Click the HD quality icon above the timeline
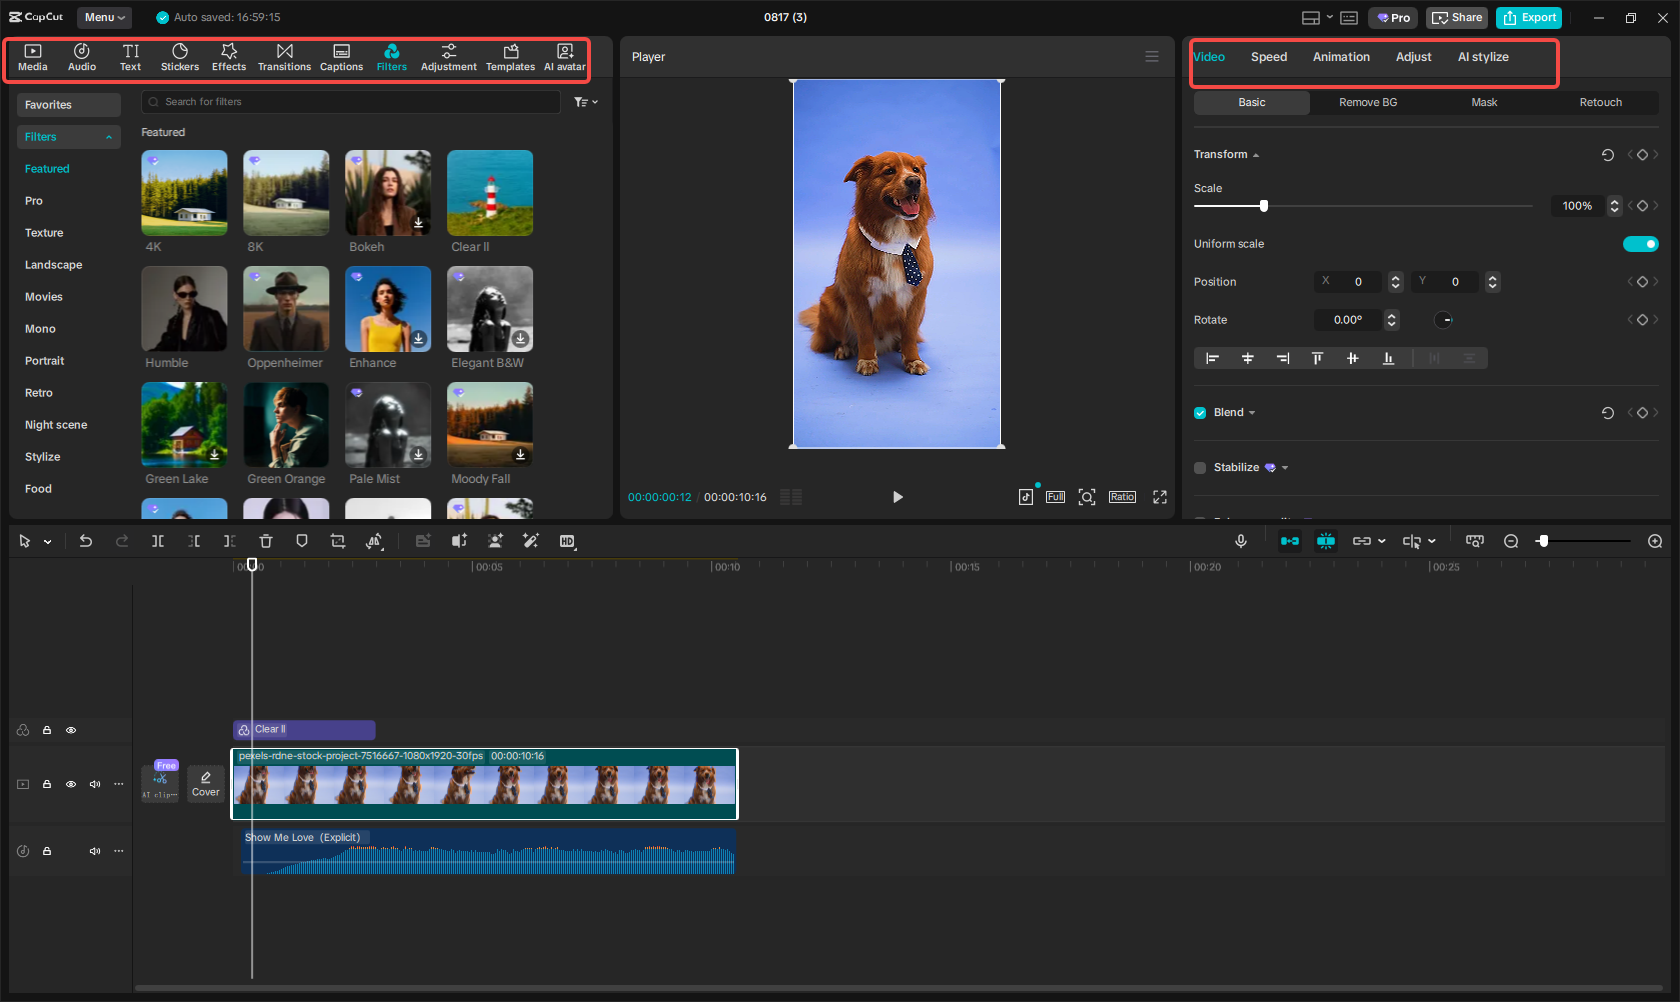The image size is (1680, 1002). coord(567,541)
